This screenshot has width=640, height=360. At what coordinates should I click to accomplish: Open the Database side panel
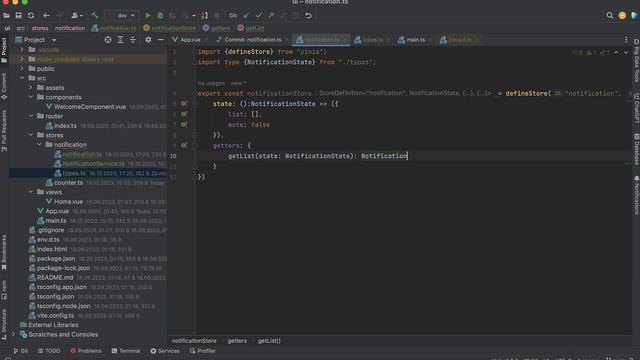636,149
